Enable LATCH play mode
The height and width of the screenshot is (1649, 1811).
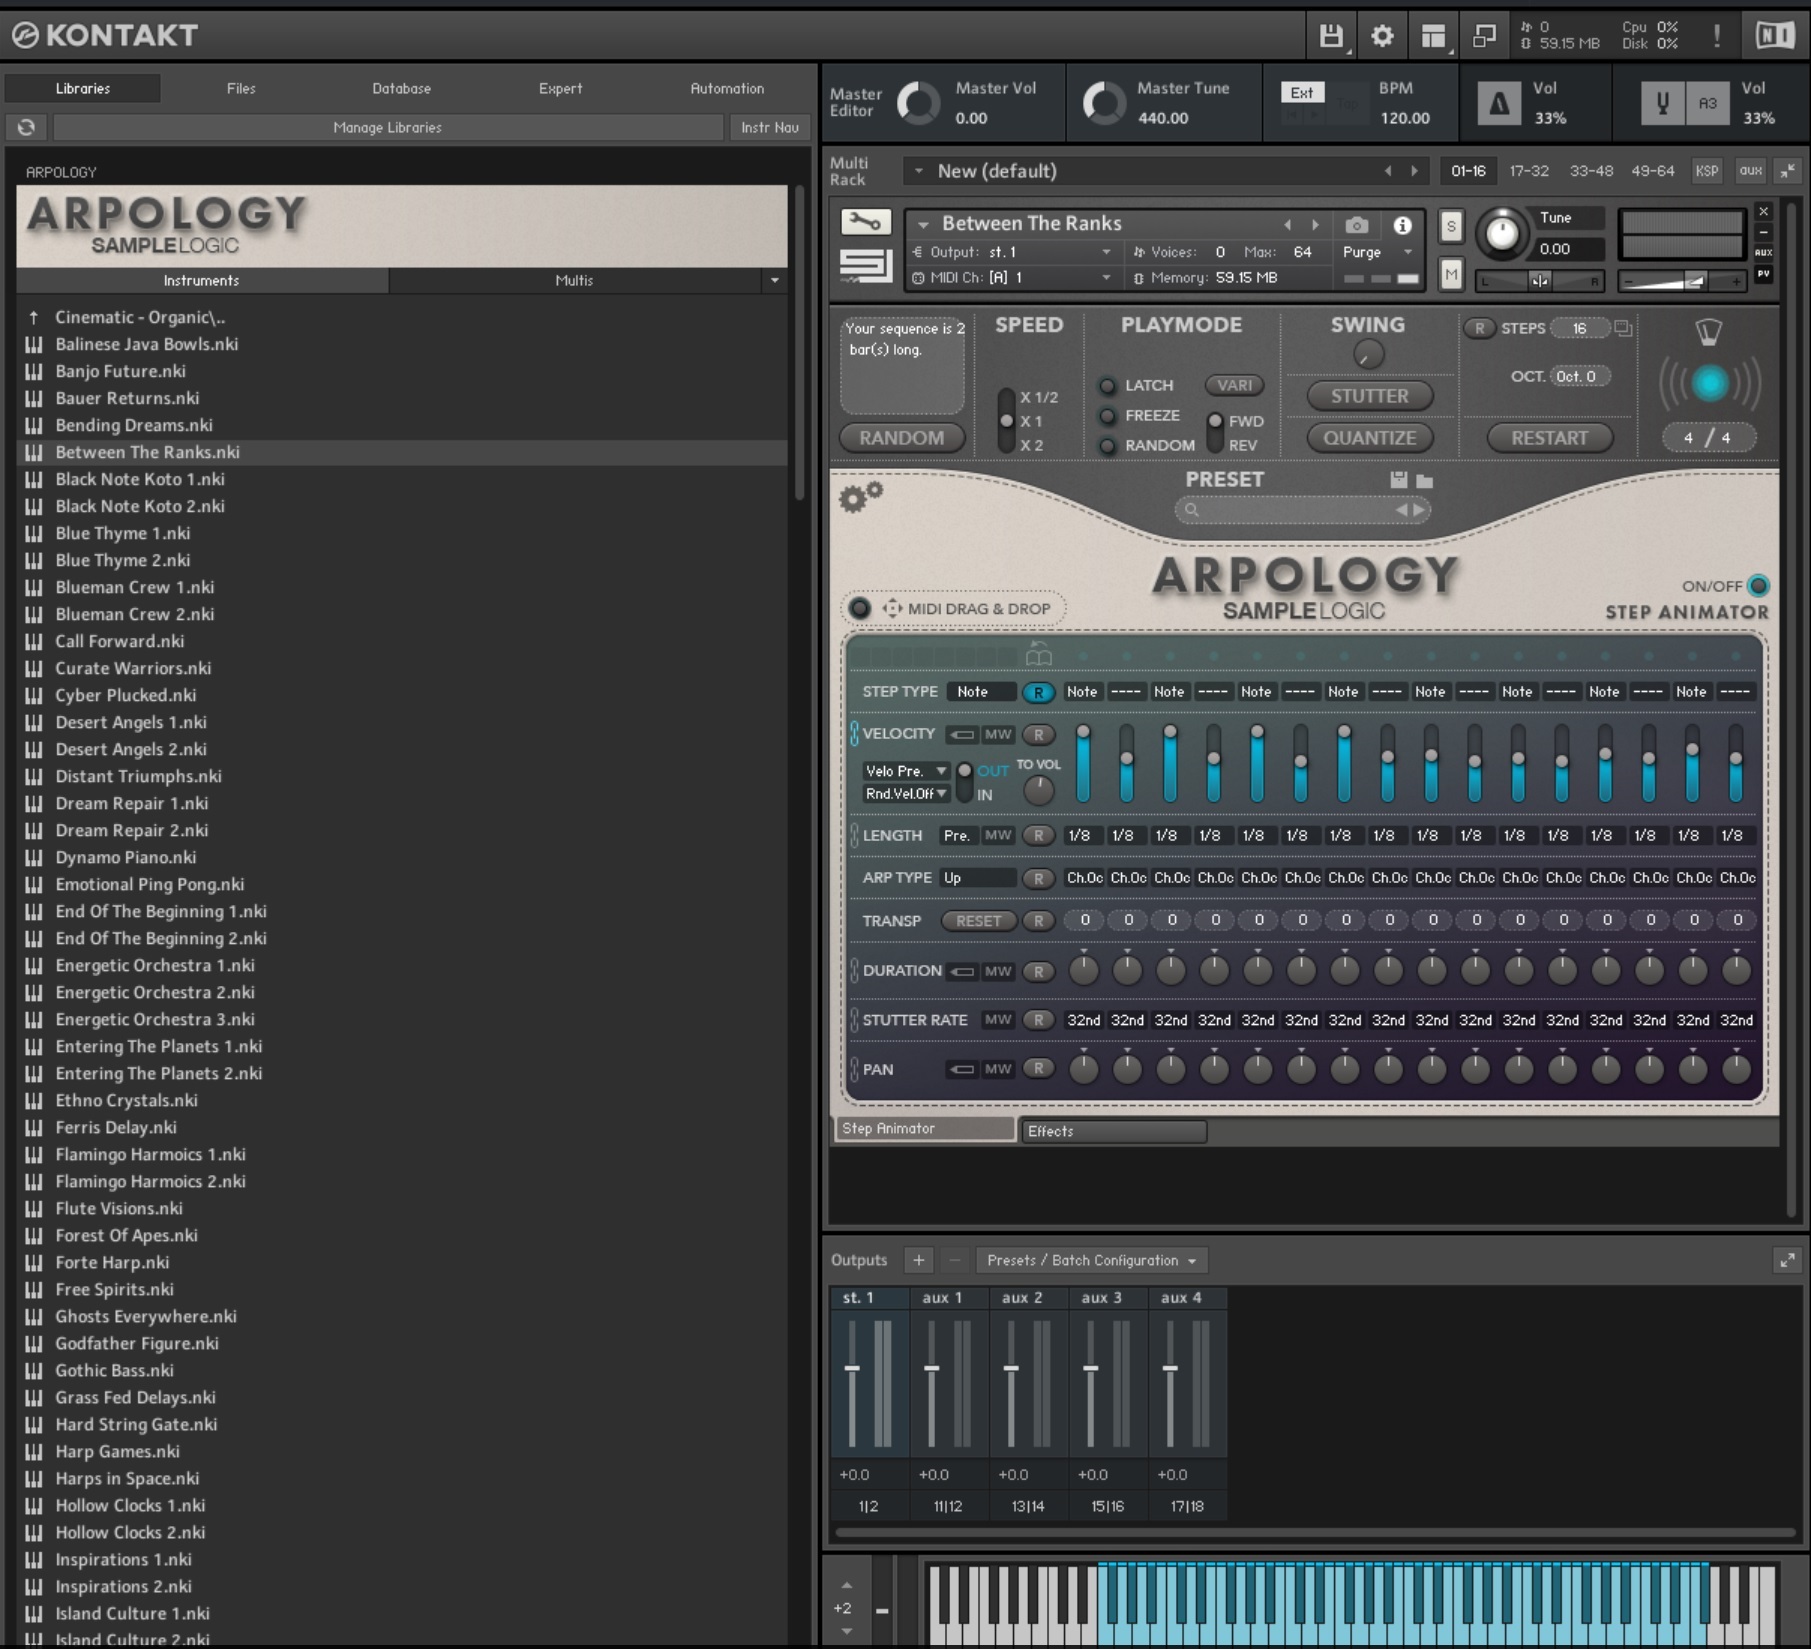click(x=1109, y=385)
